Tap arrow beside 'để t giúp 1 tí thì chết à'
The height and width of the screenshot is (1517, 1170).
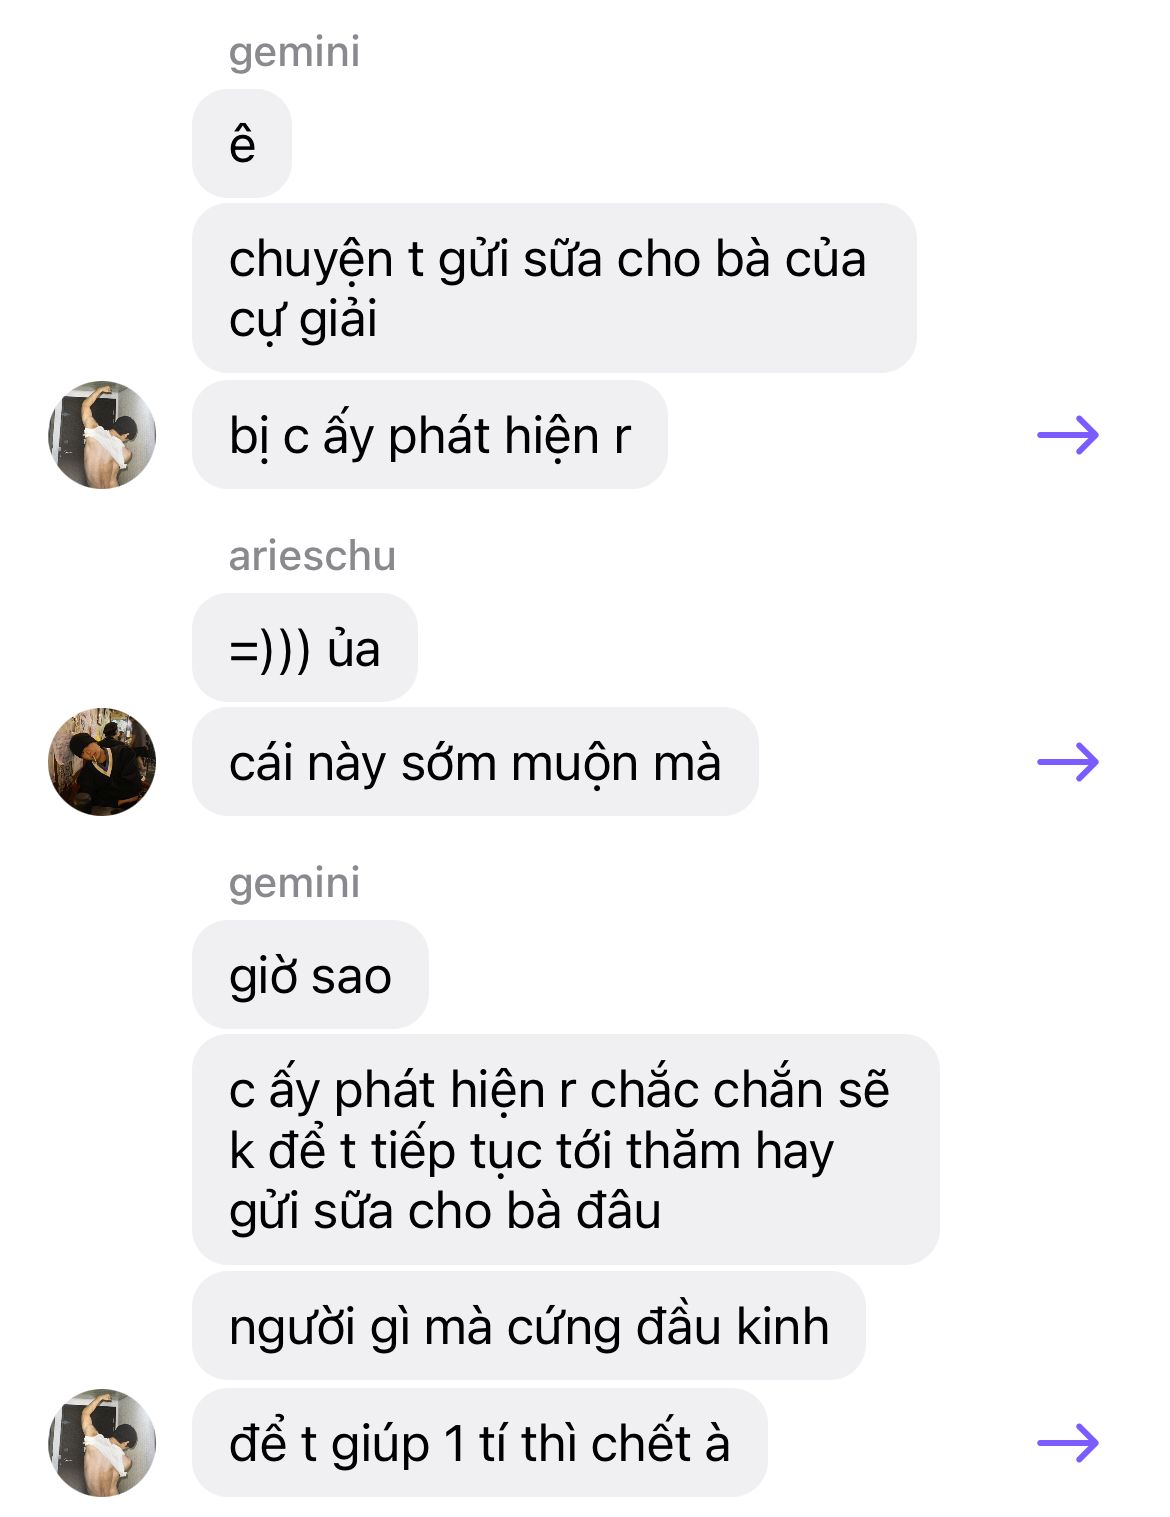pyautogui.click(x=1068, y=1443)
